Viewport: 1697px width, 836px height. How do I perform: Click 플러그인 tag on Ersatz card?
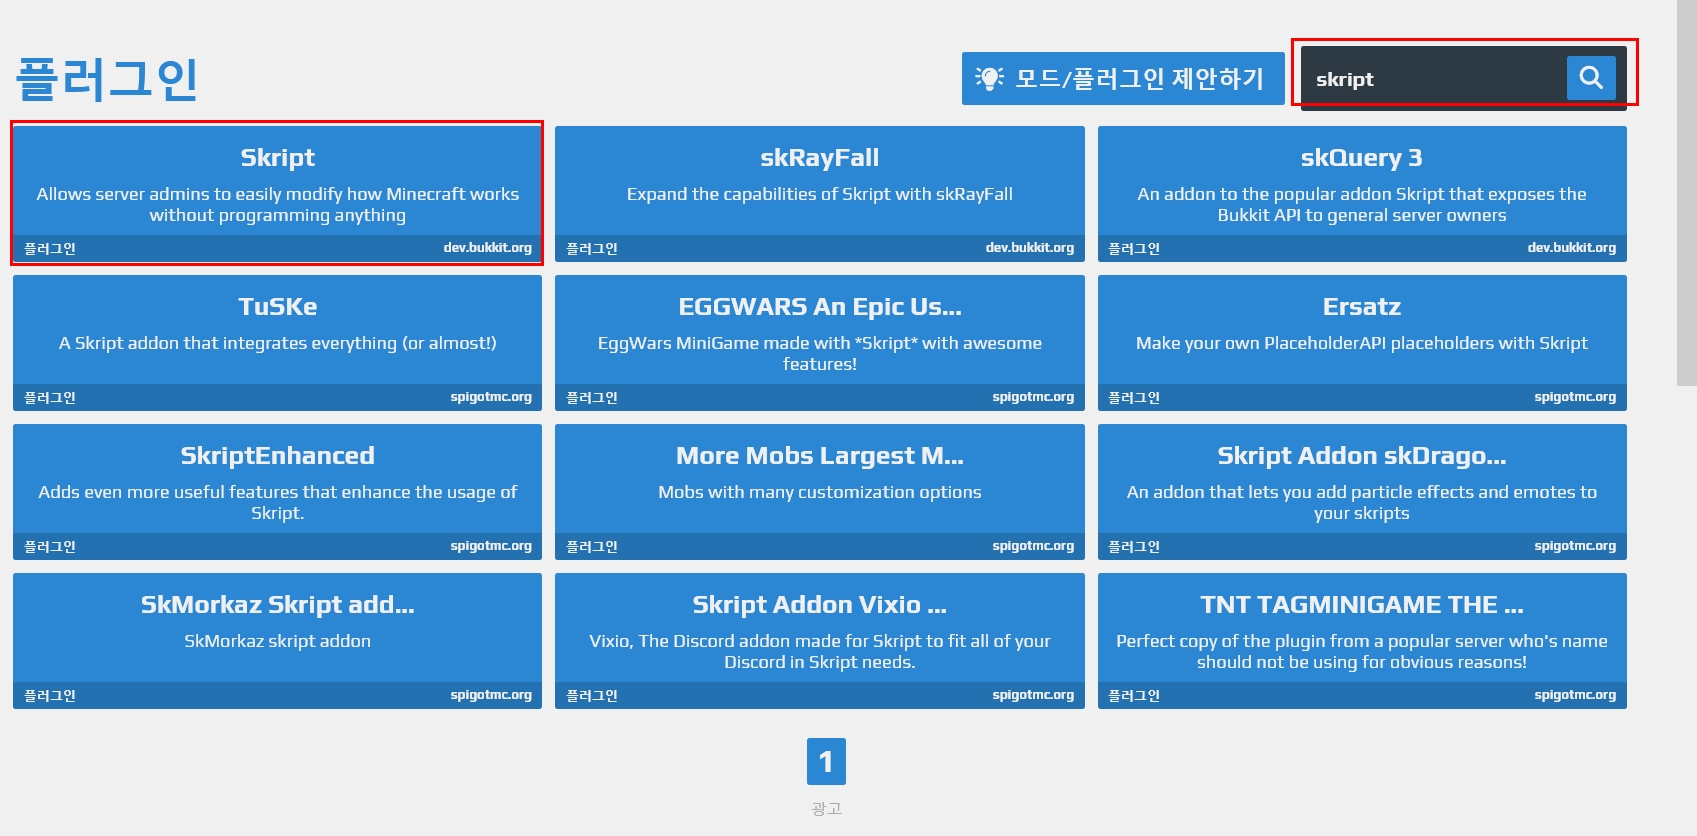1134,397
